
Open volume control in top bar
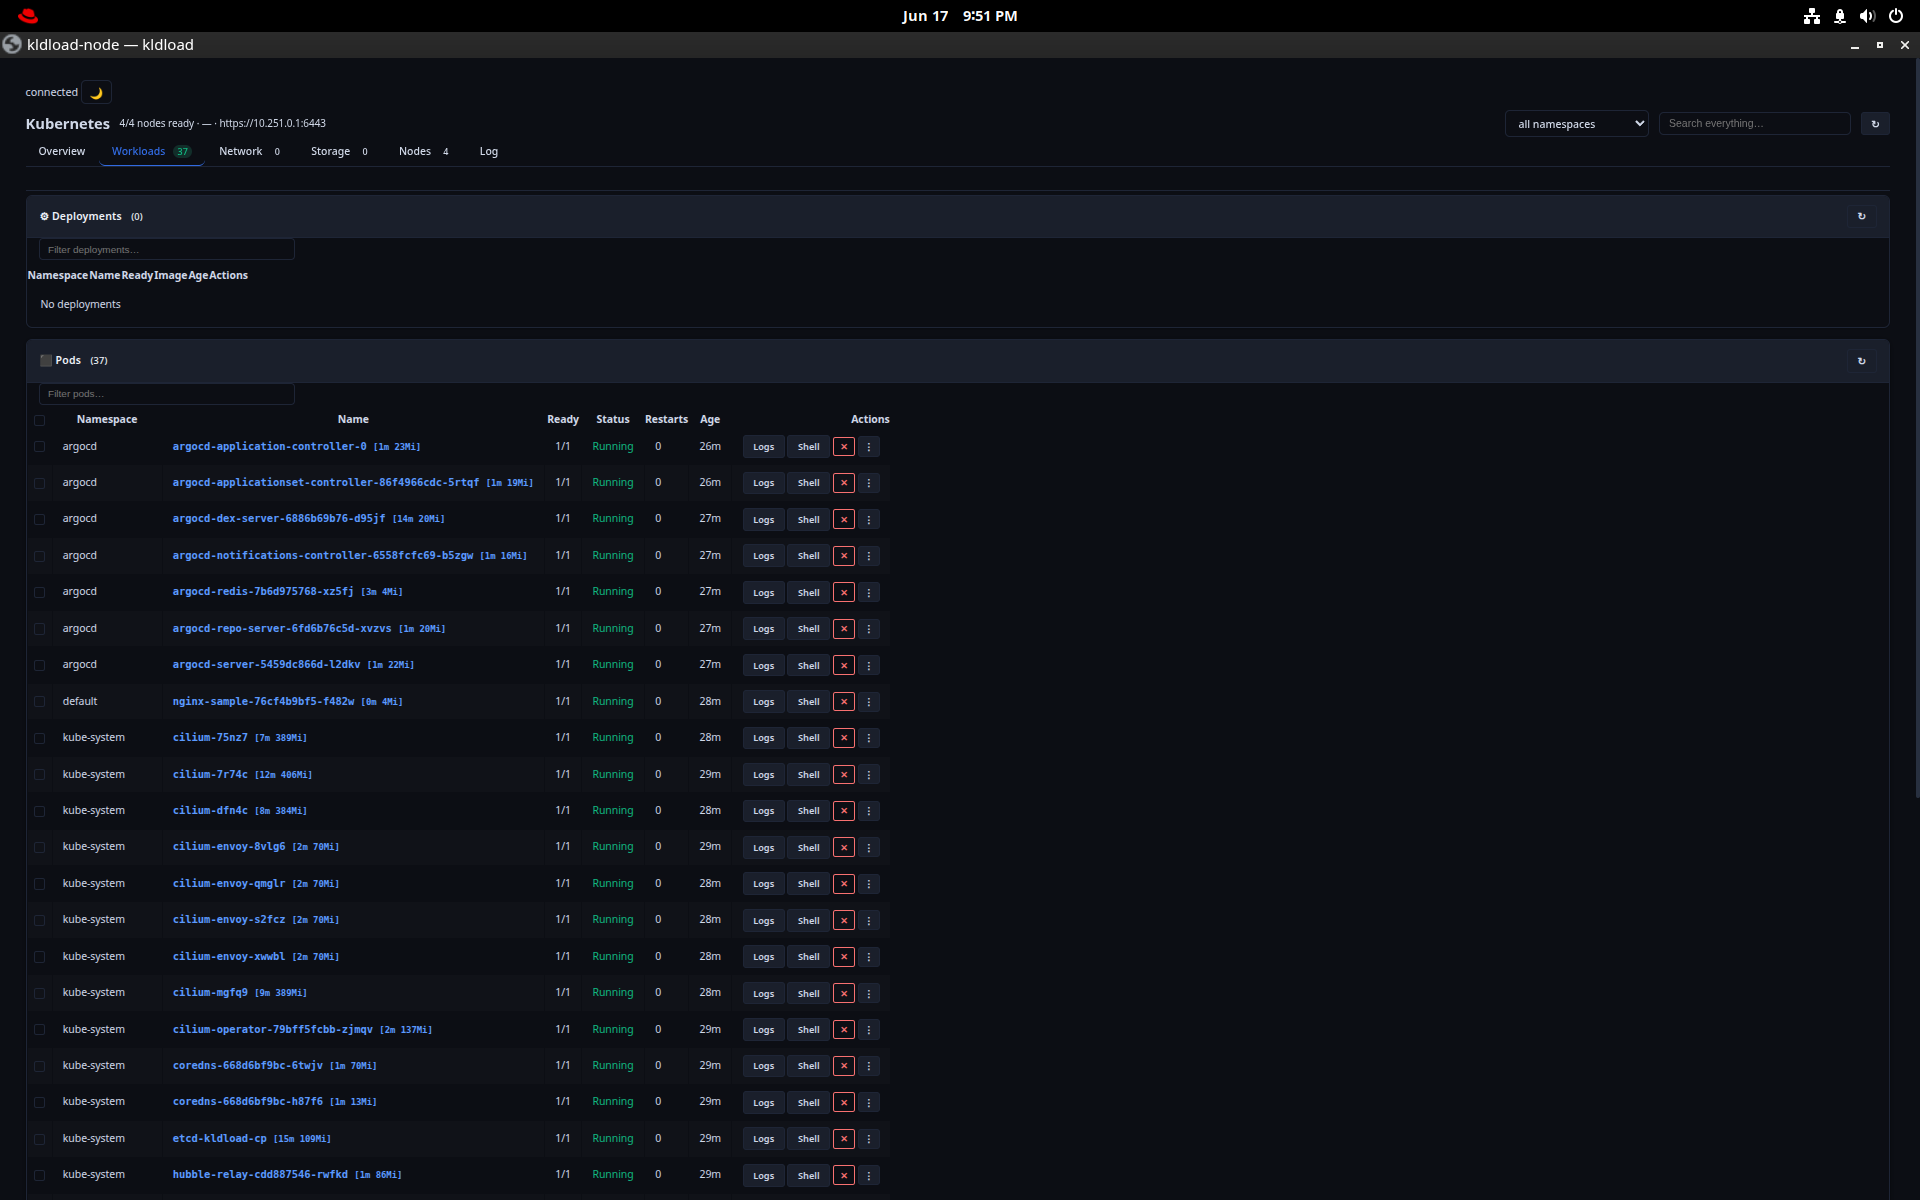(1867, 16)
